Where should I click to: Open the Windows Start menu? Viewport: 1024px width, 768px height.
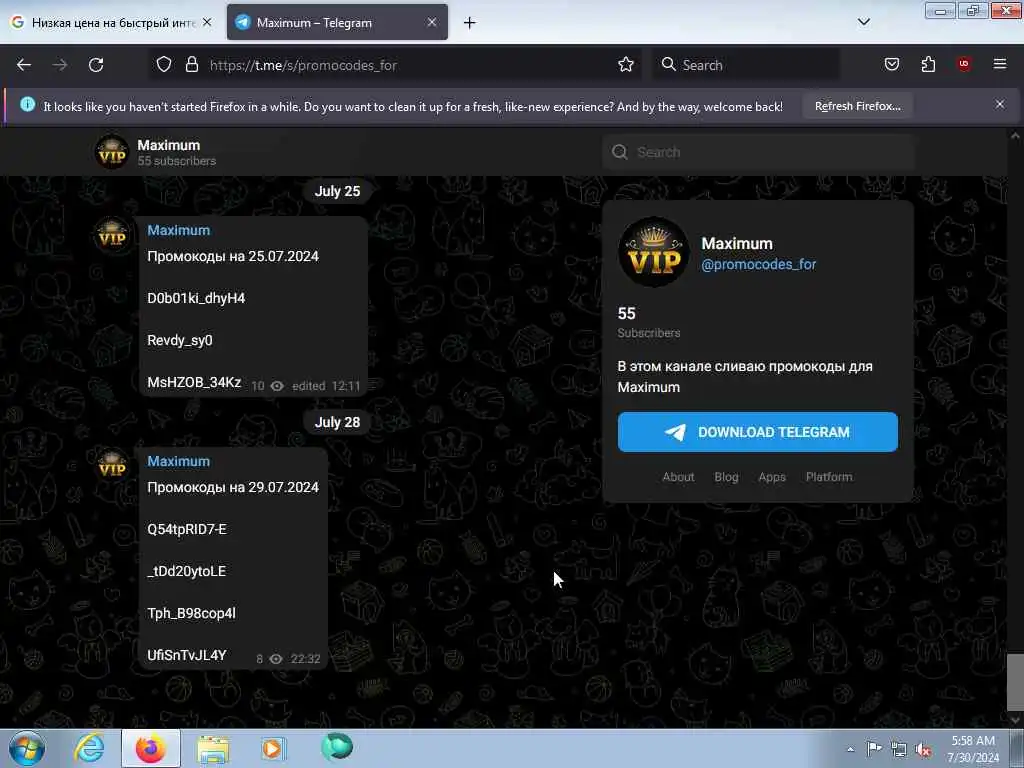click(x=27, y=748)
